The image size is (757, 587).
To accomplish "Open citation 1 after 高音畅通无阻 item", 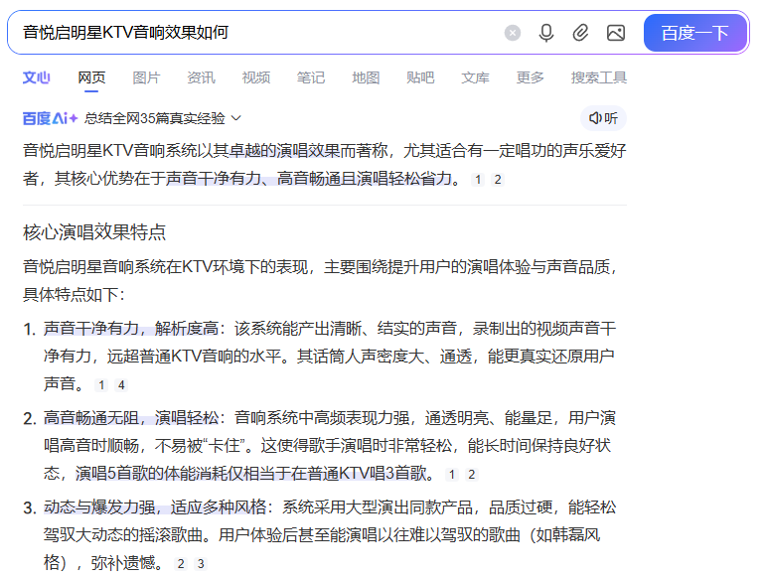I will pyautogui.click(x=452, y=474).
